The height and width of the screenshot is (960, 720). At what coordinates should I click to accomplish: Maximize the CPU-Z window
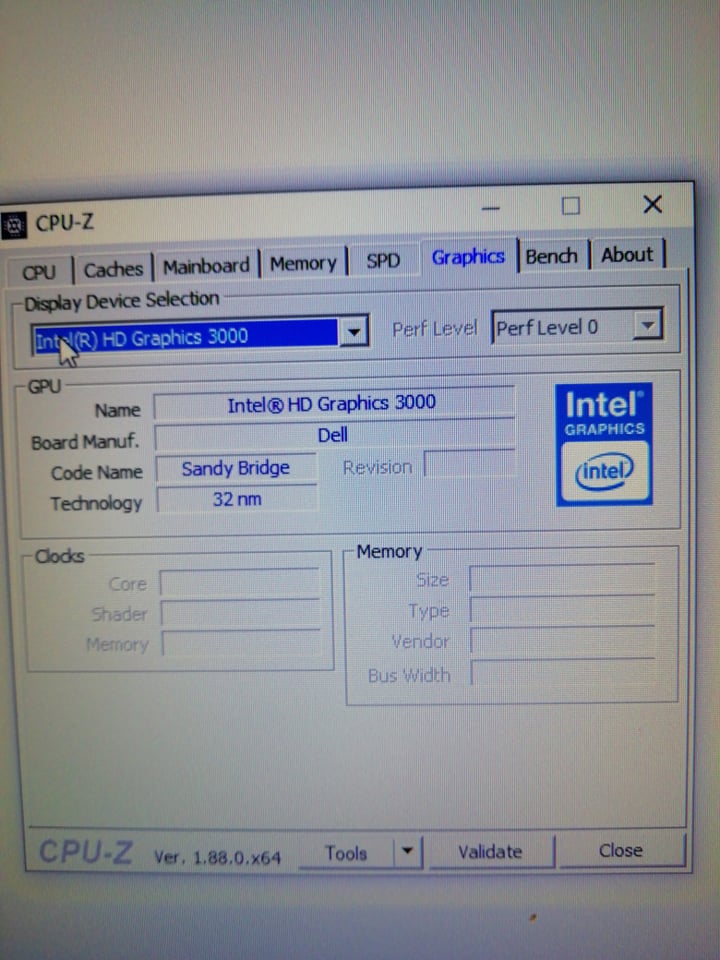click(571, 206)
